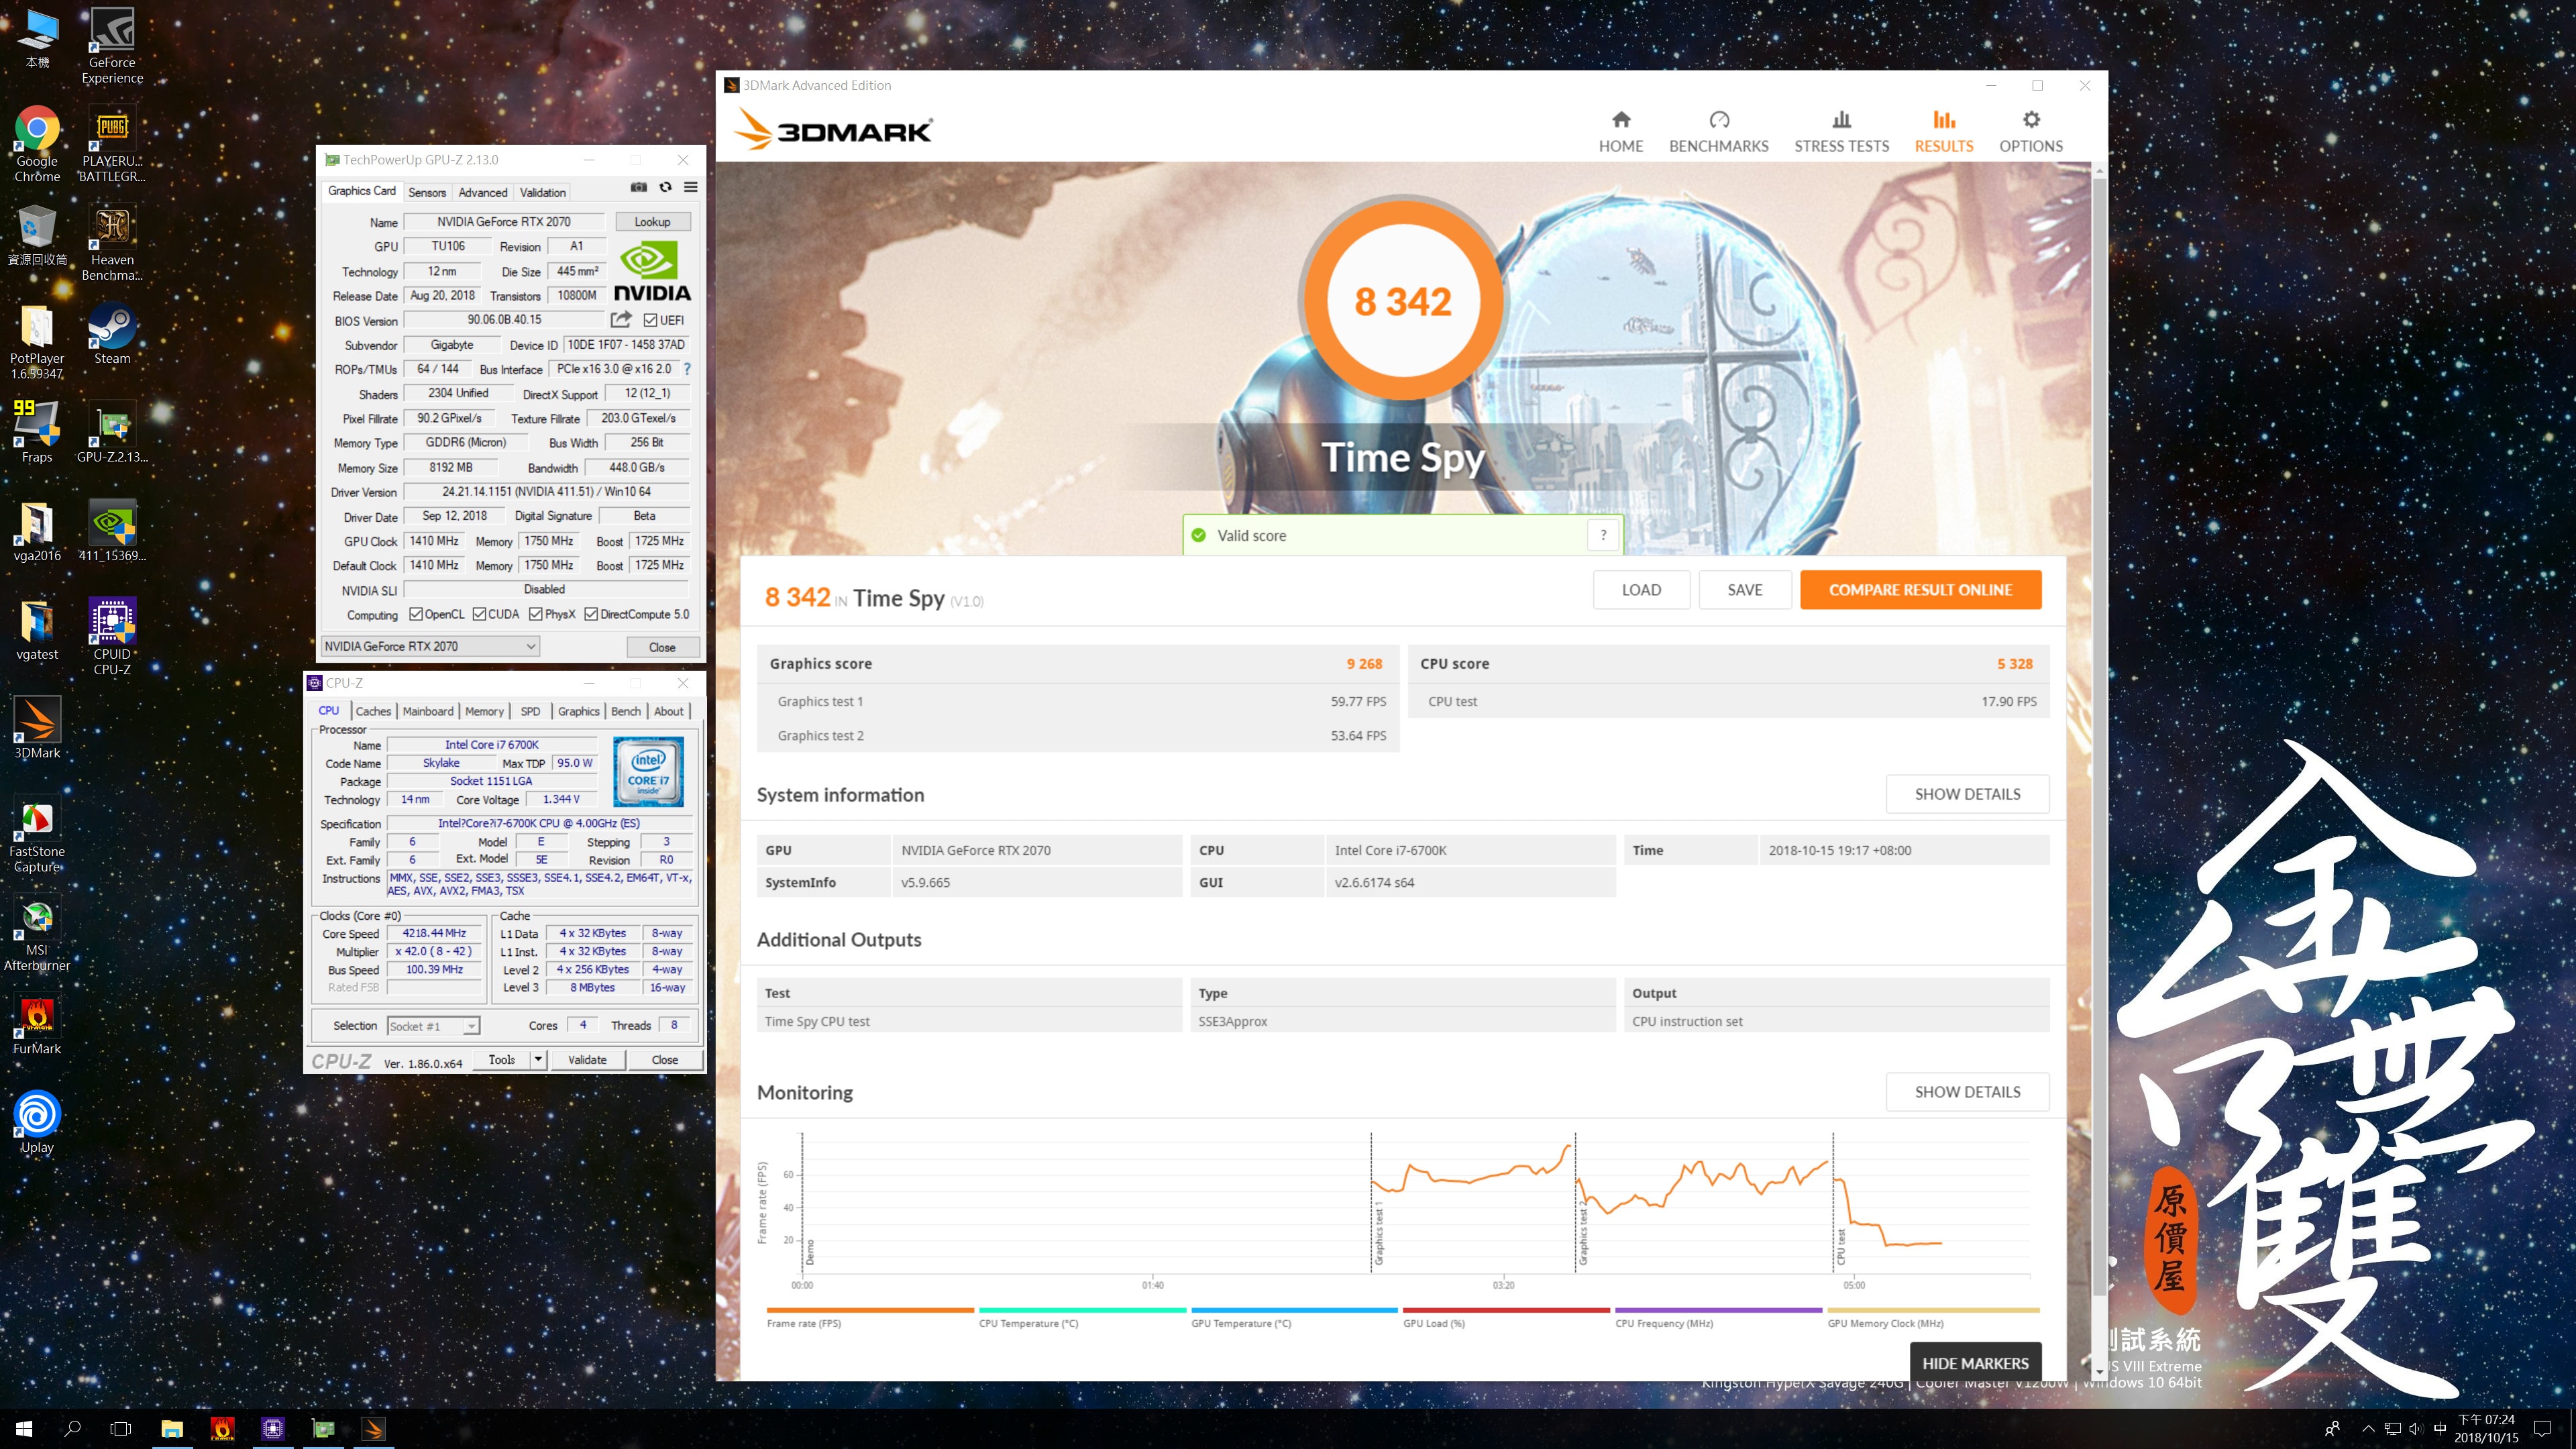Click the SAVE button in 3DMark
The height and width of the screenshot is (1449, 2576).
point(1744,590)
